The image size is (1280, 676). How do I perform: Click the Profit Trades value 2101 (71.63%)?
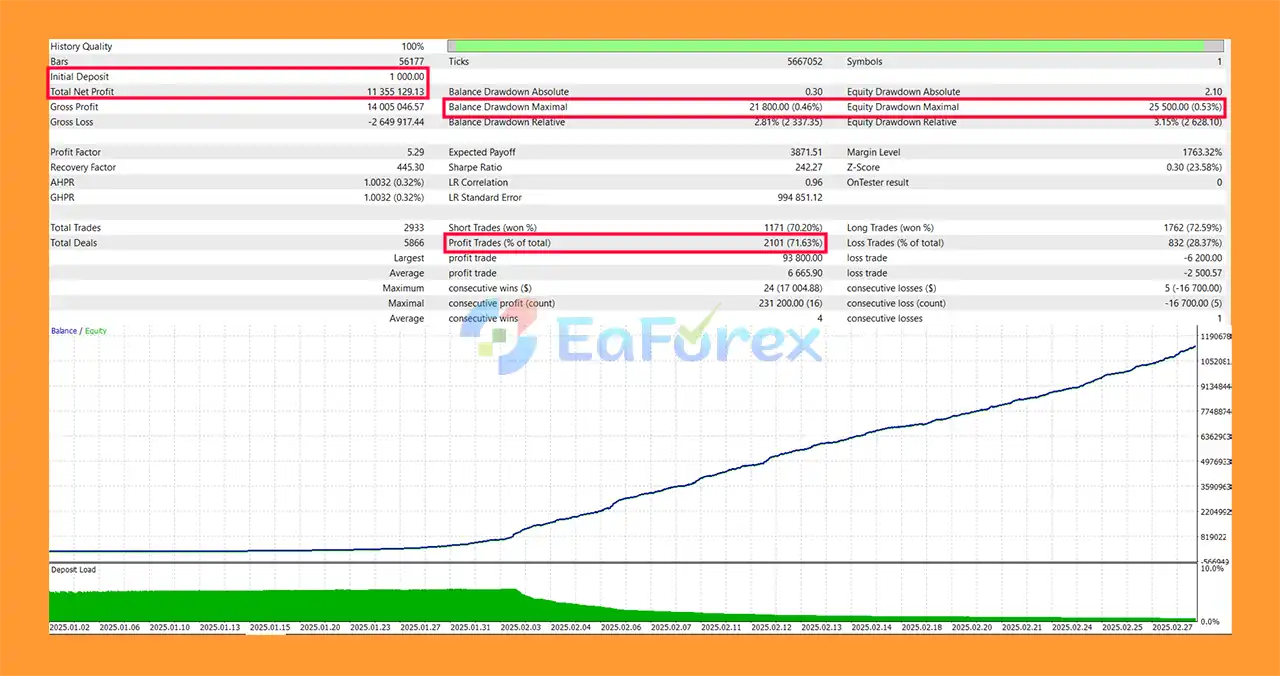(x=792, y=243)
